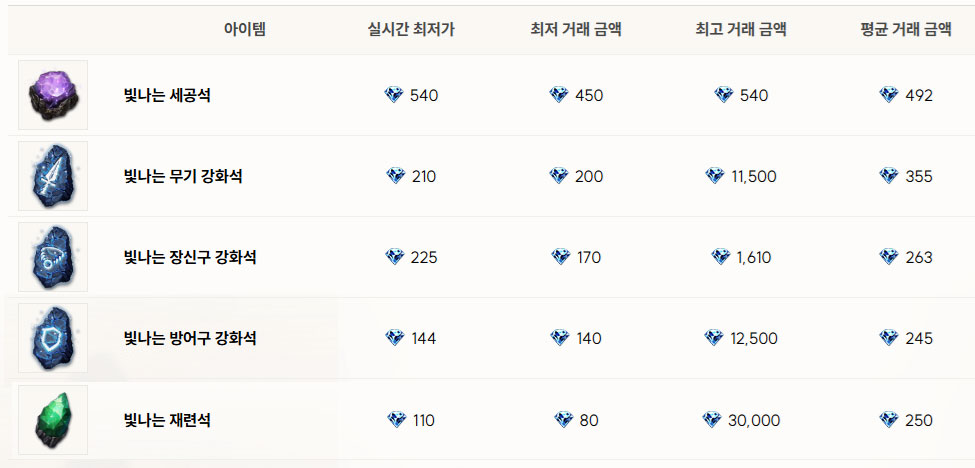Click the diamond icon beside 11,500

coord(714,176)
